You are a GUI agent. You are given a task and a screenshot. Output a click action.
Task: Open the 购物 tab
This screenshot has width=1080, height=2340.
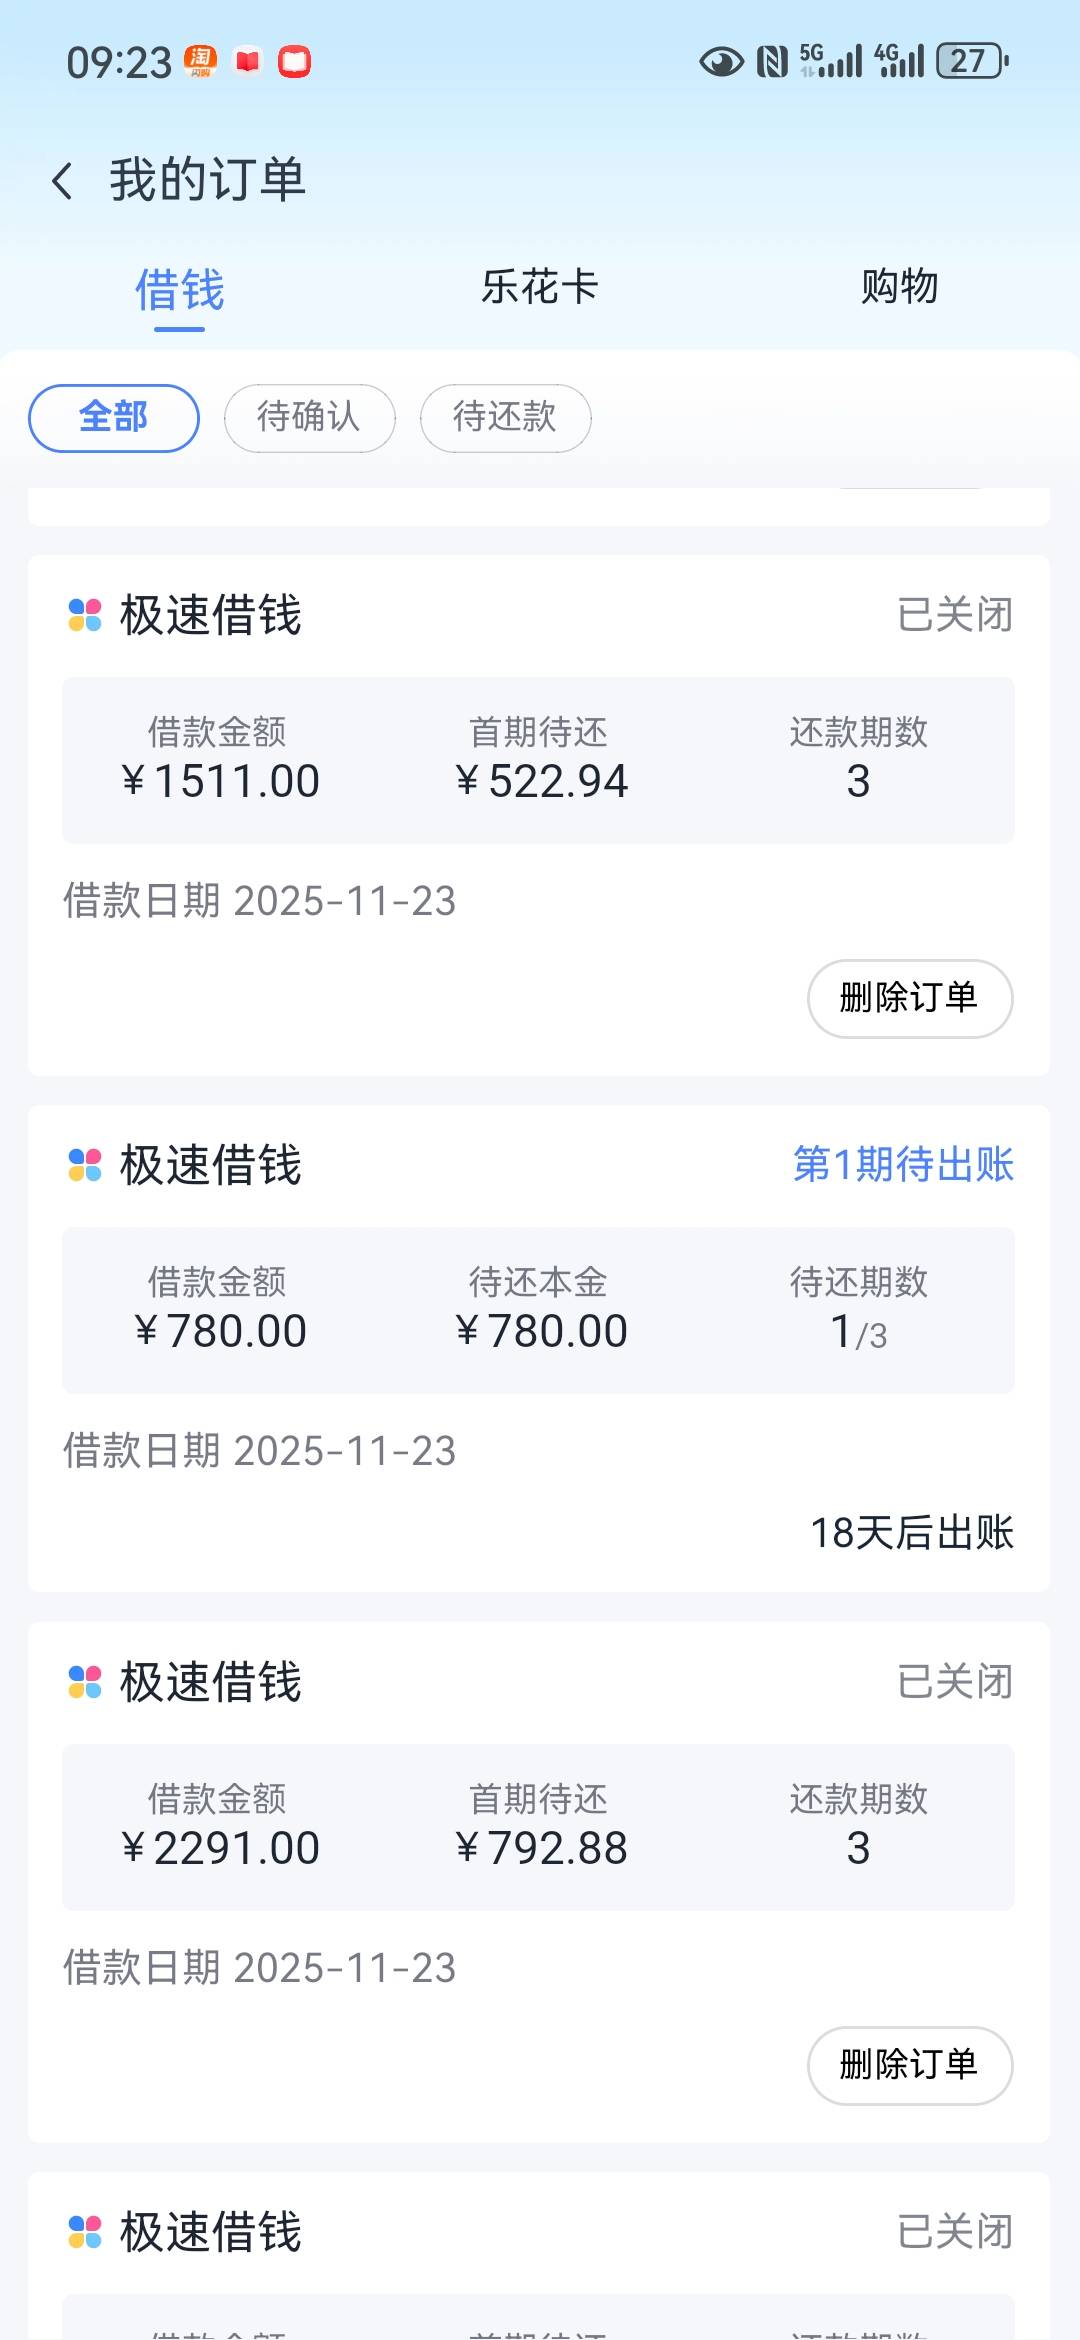900,287
